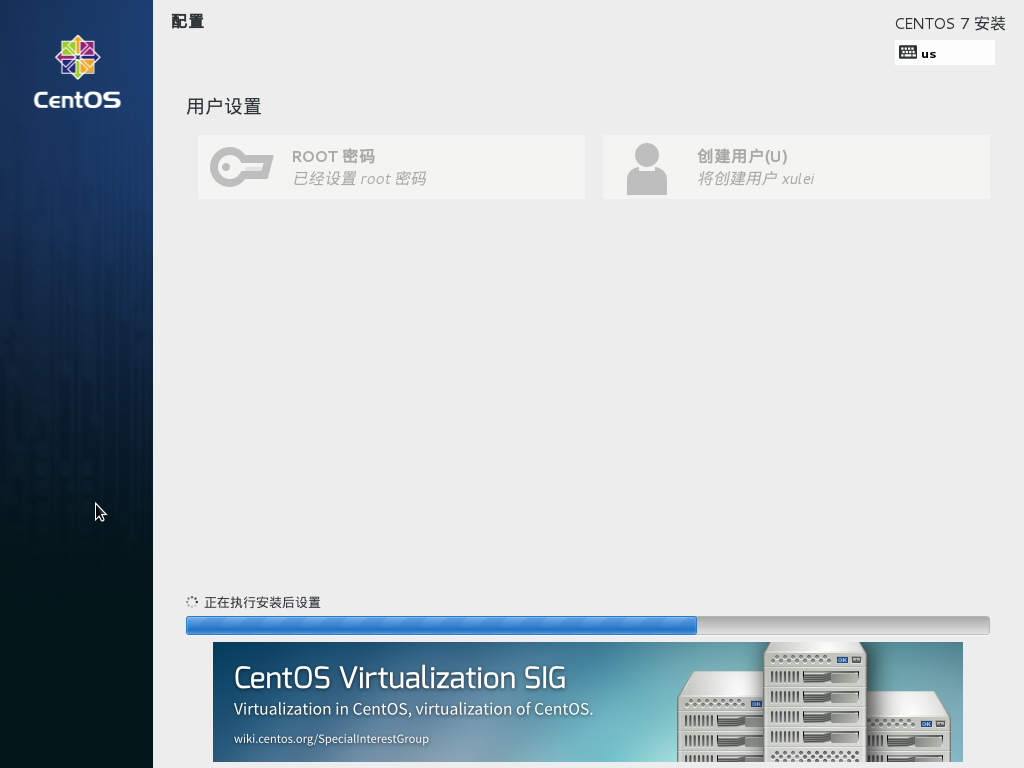Screen dimensions: 1024x768
Task: Open the 创建用户(U) settings
Action: point(796,167)
